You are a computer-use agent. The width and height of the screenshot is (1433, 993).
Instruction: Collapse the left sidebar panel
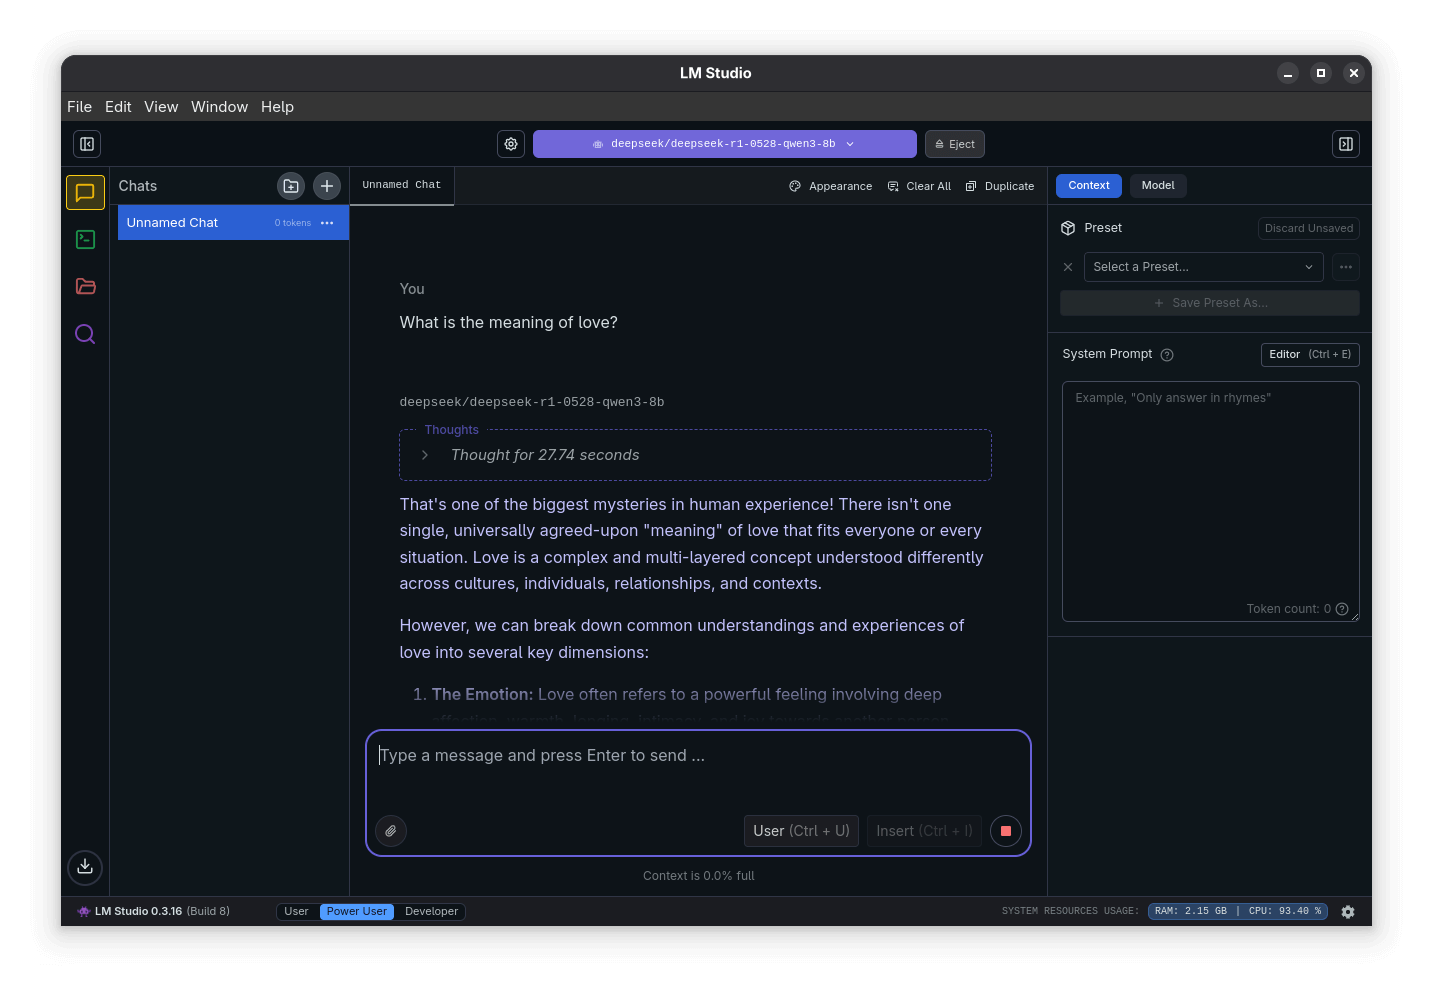click(x=86, y=143)
